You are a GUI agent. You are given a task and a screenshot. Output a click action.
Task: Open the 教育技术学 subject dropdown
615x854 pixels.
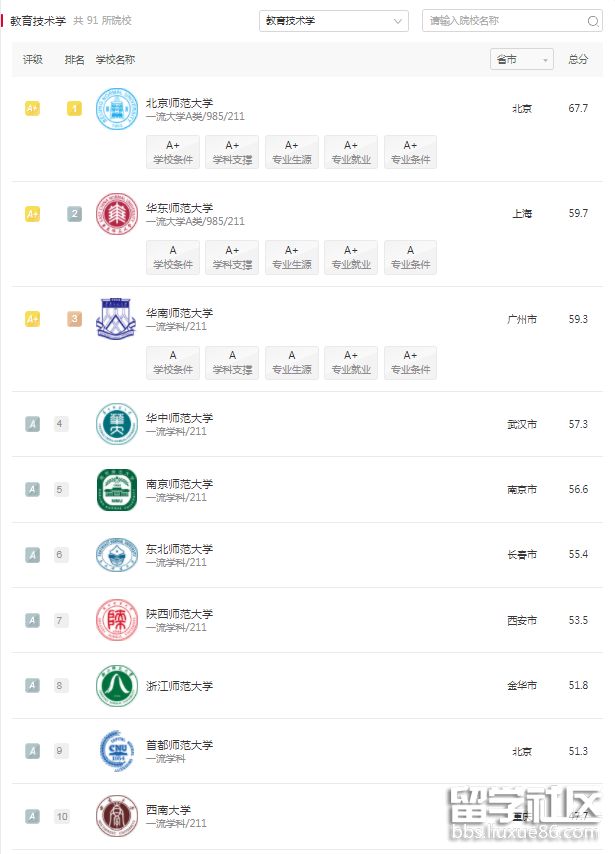coord(333,21)
